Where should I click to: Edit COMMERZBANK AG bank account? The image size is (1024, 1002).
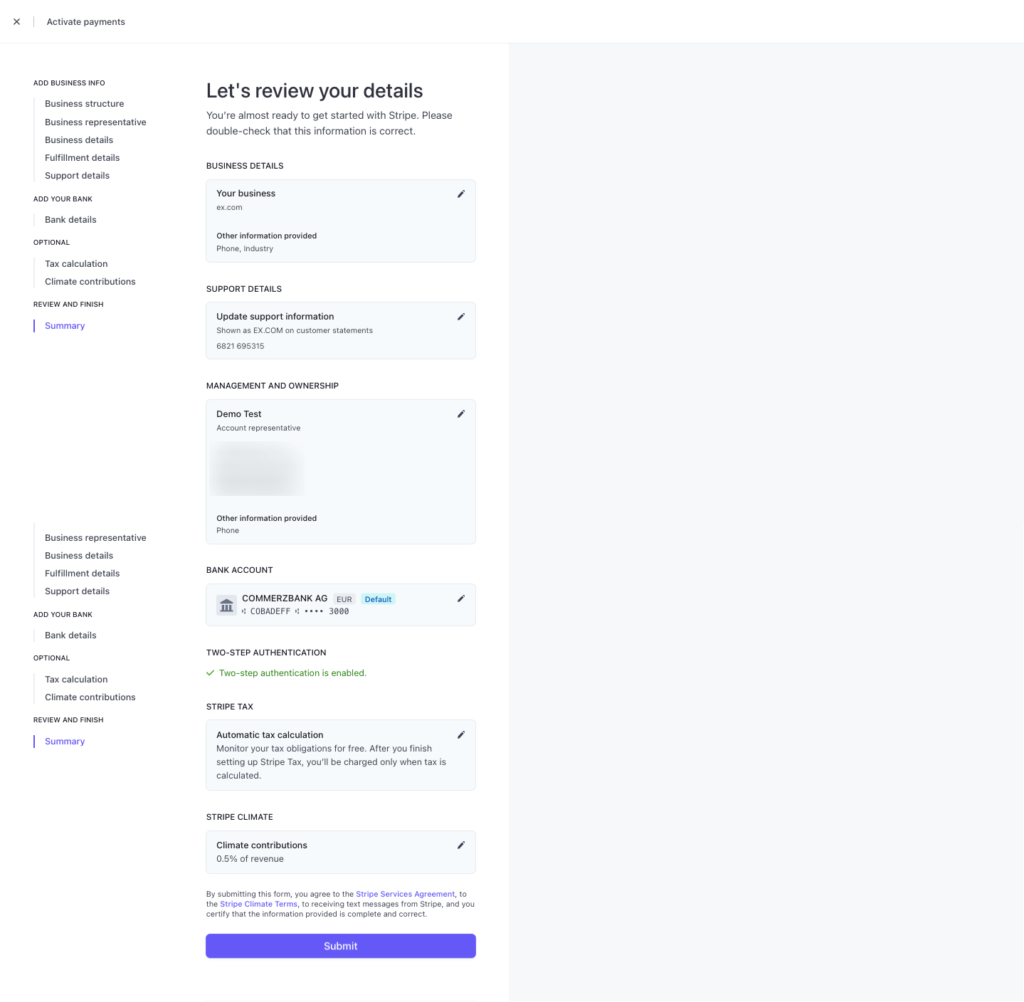pyautogui.click(x=461, y=599)
